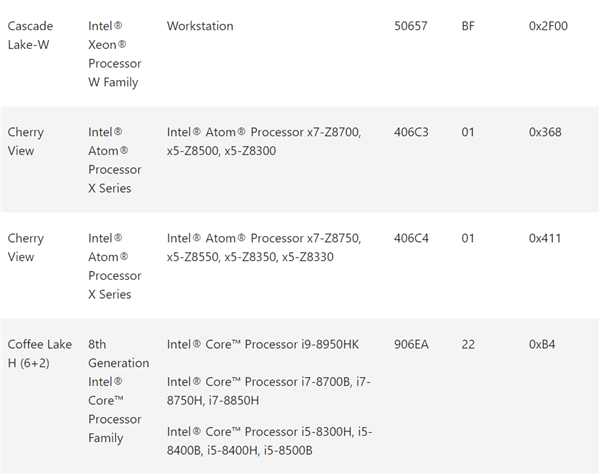Click the platform ID value BF

tap(469, 26)
